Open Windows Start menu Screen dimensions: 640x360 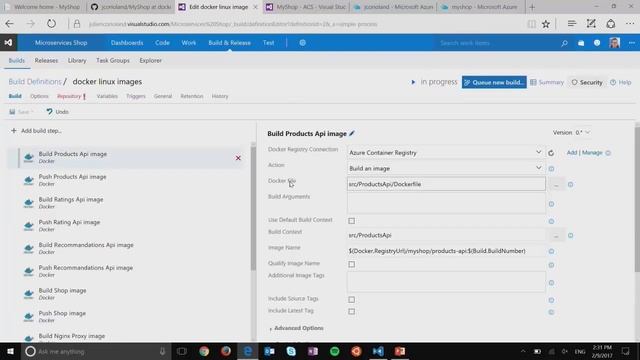click(10, 351)
